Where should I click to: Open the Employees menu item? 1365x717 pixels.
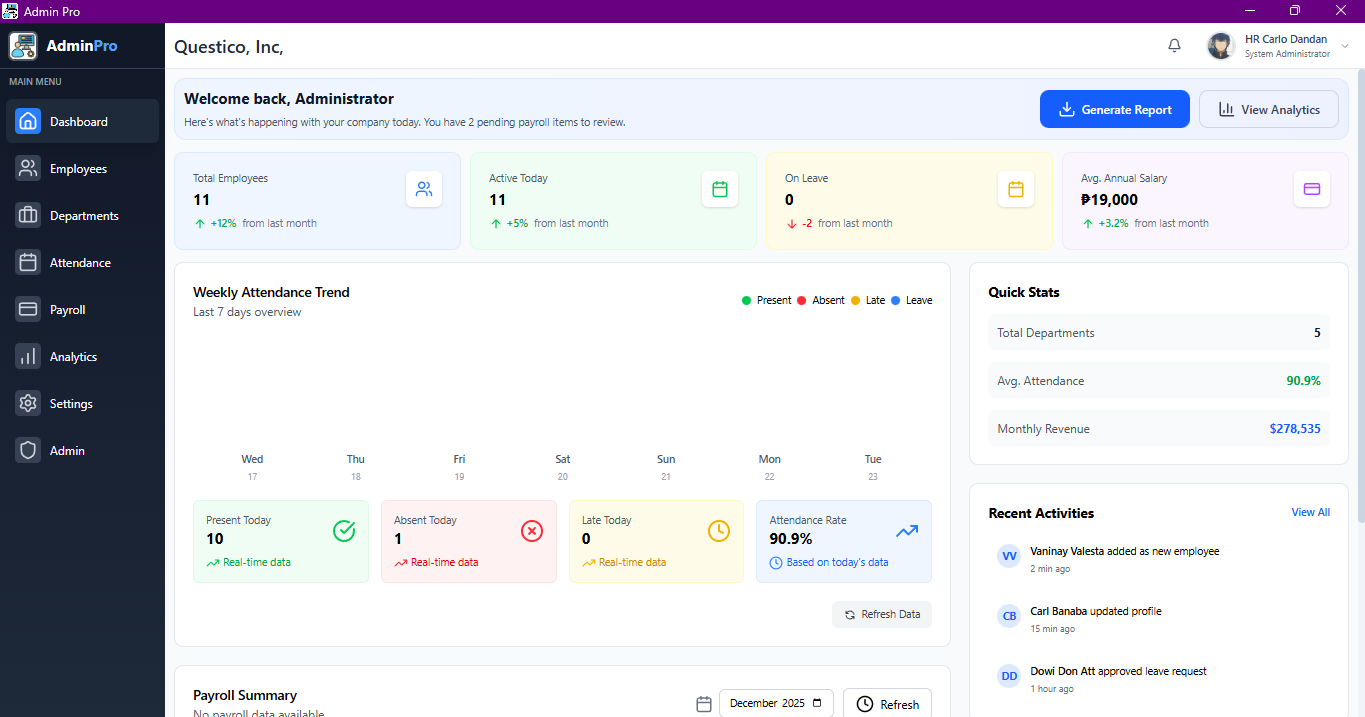coord(82,168)
